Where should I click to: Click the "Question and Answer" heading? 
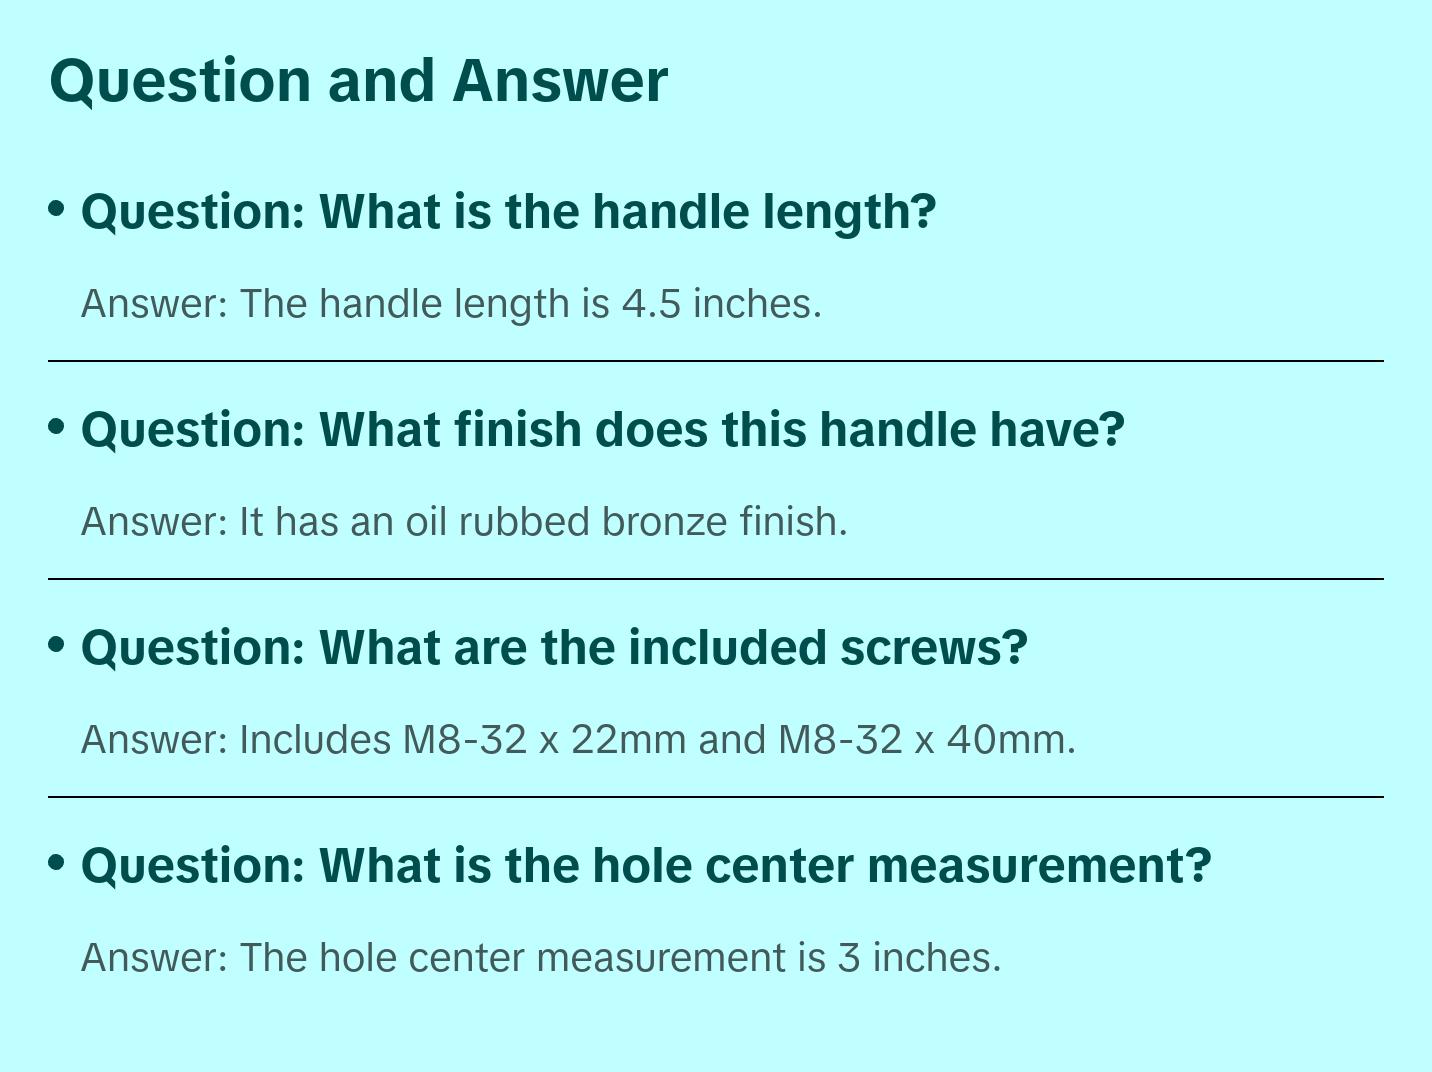(x=358, y=80)
